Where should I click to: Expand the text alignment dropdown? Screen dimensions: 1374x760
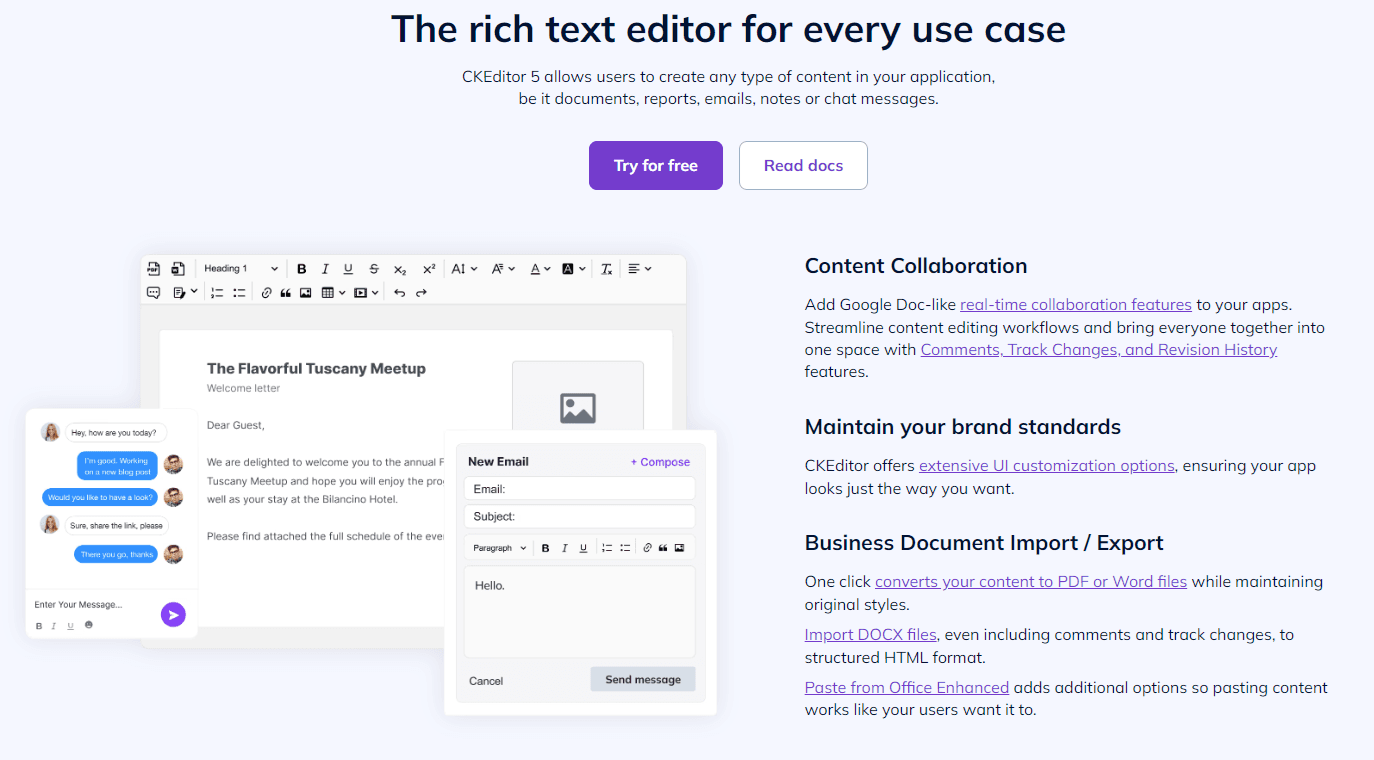(x=638, y=268)
